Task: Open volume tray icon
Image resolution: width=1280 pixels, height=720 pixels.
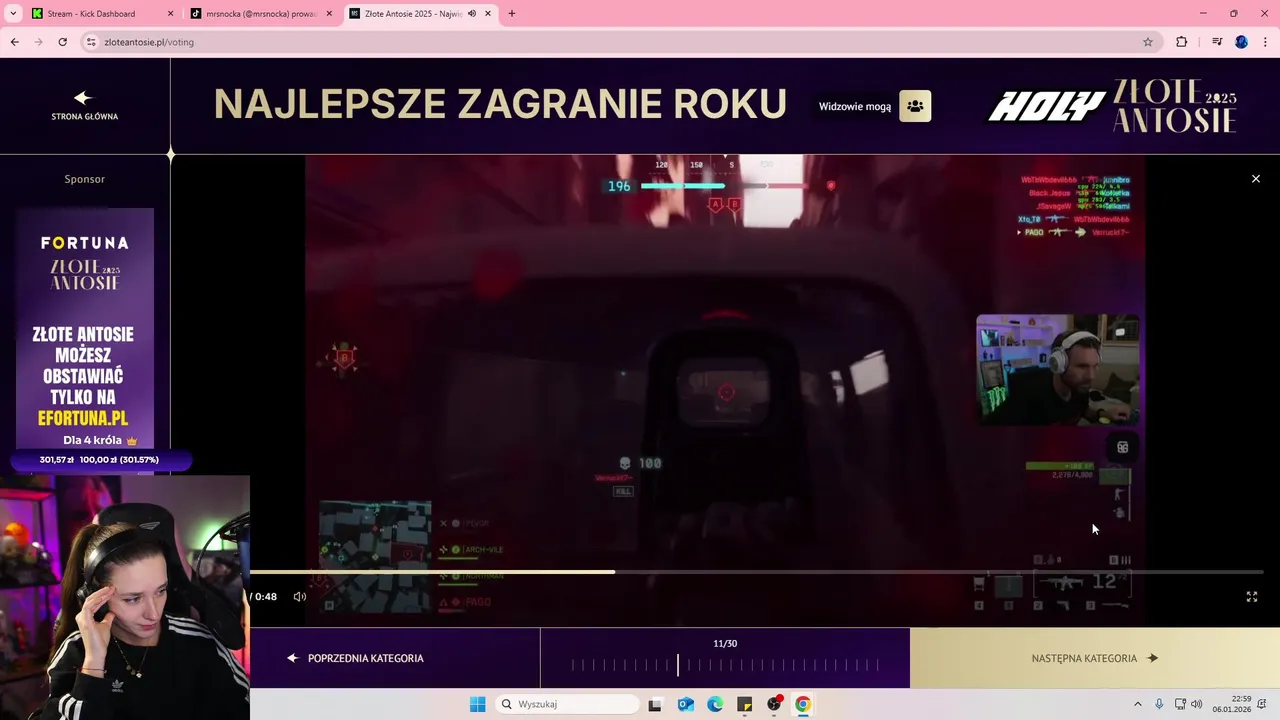Action: tap(1197, 704)
